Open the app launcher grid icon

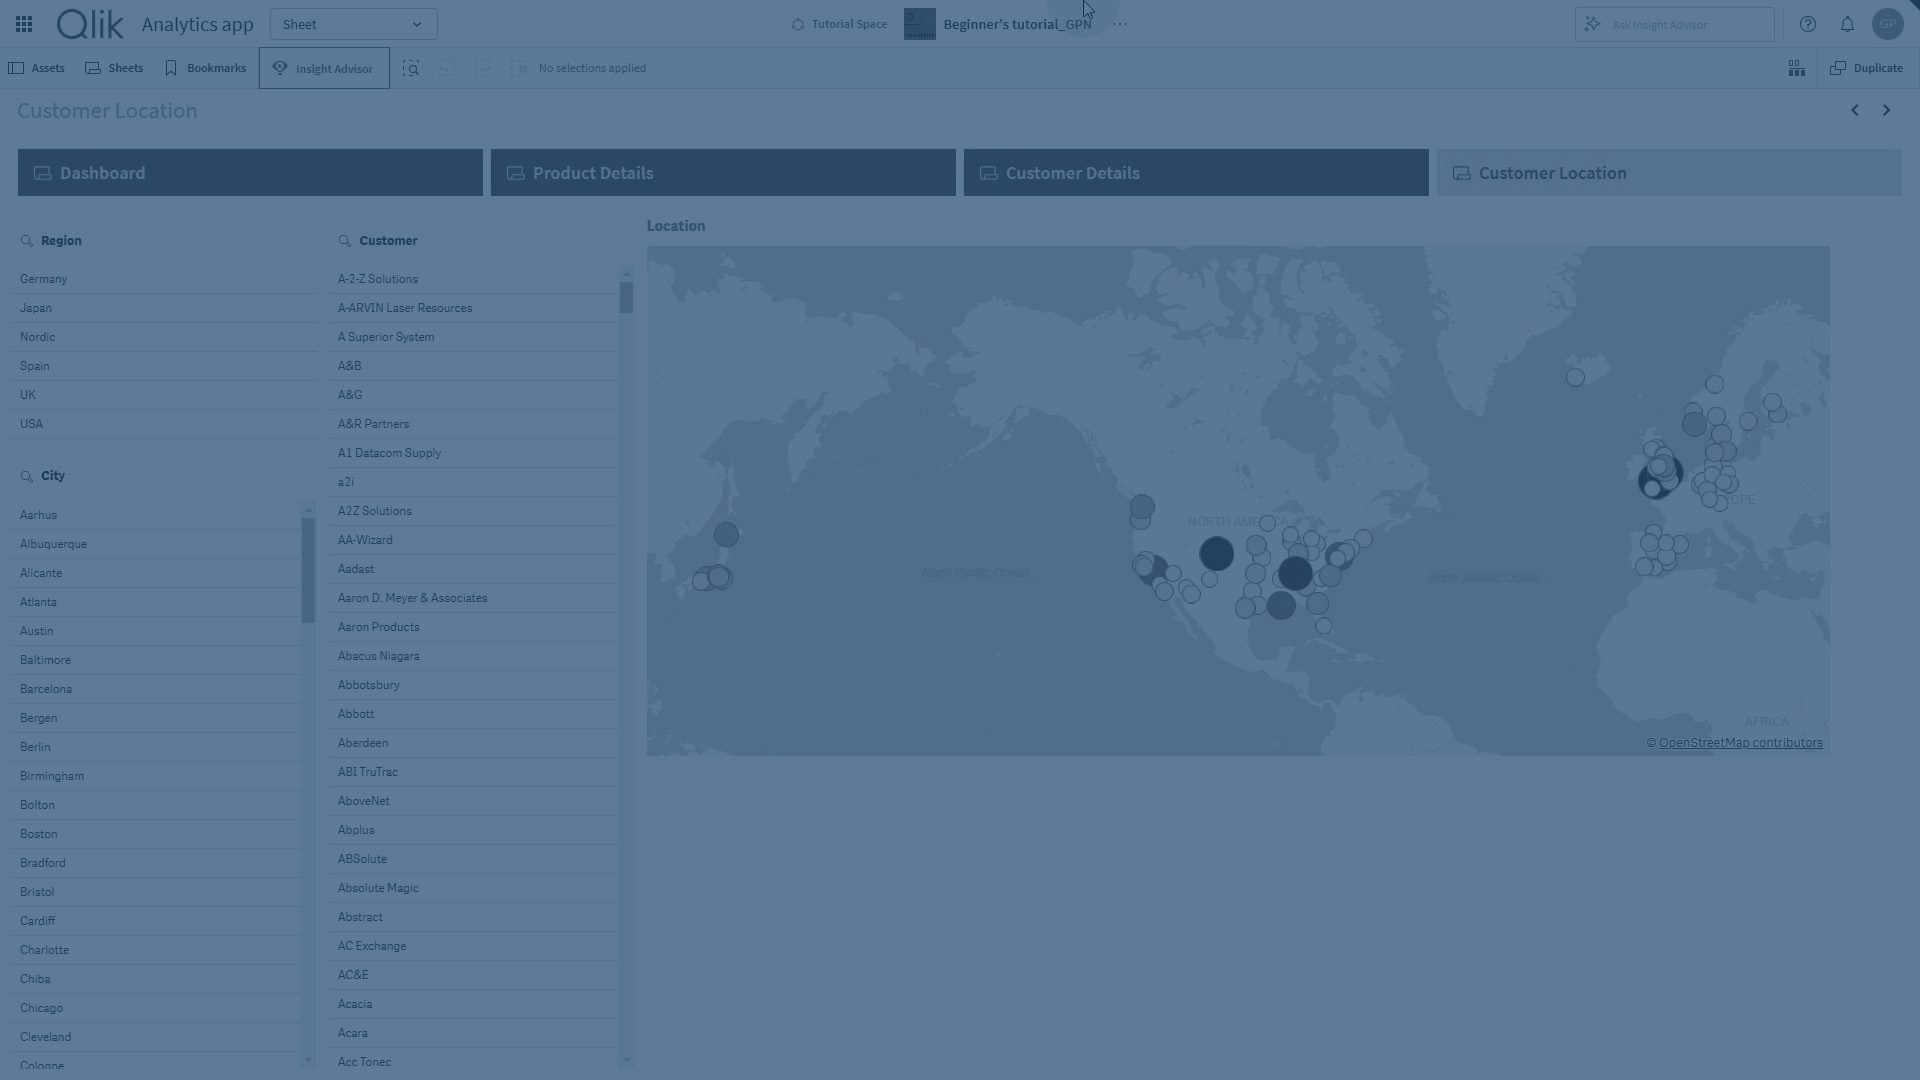(24, 24)
